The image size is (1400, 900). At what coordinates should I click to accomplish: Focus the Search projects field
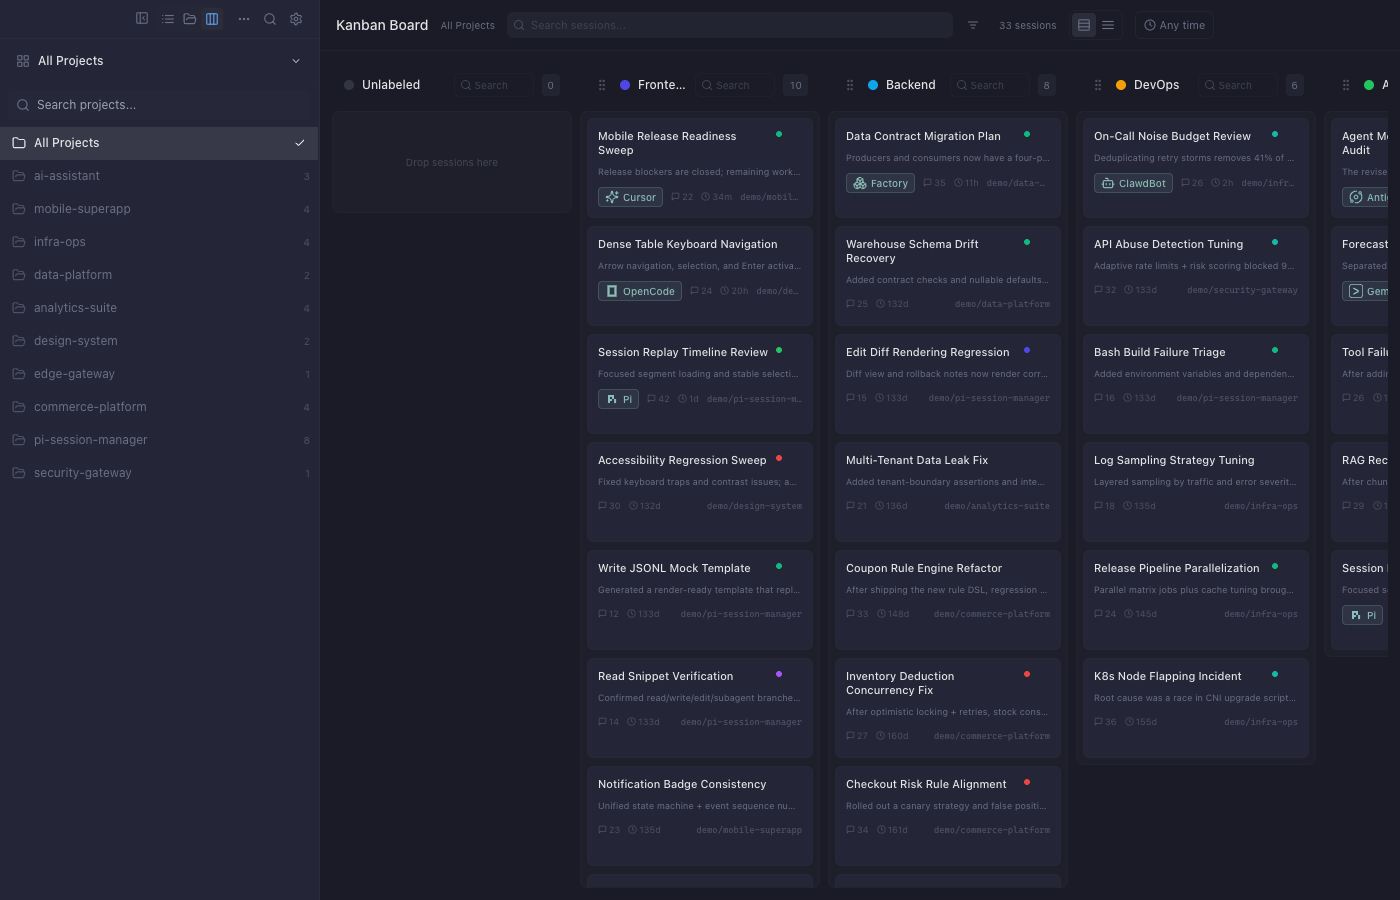pos(160,105)
